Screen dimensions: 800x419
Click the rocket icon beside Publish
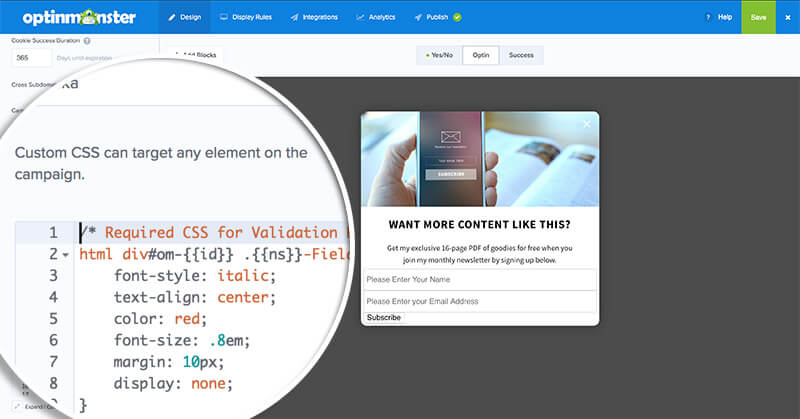pos(418,17)
